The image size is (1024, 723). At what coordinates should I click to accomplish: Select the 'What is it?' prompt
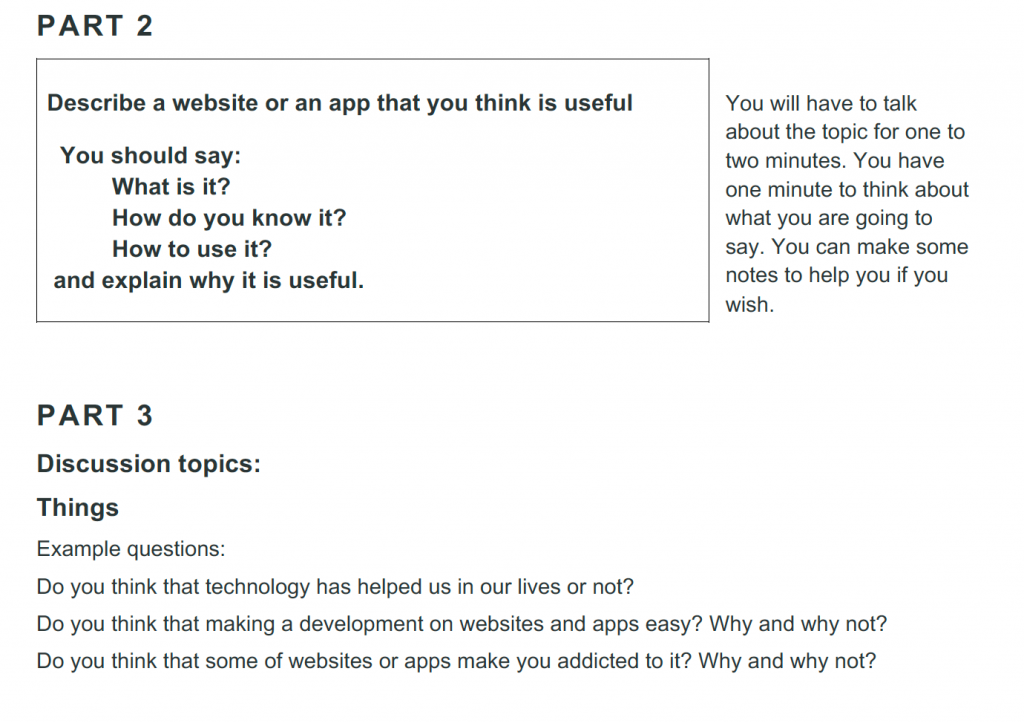(171, 187)
